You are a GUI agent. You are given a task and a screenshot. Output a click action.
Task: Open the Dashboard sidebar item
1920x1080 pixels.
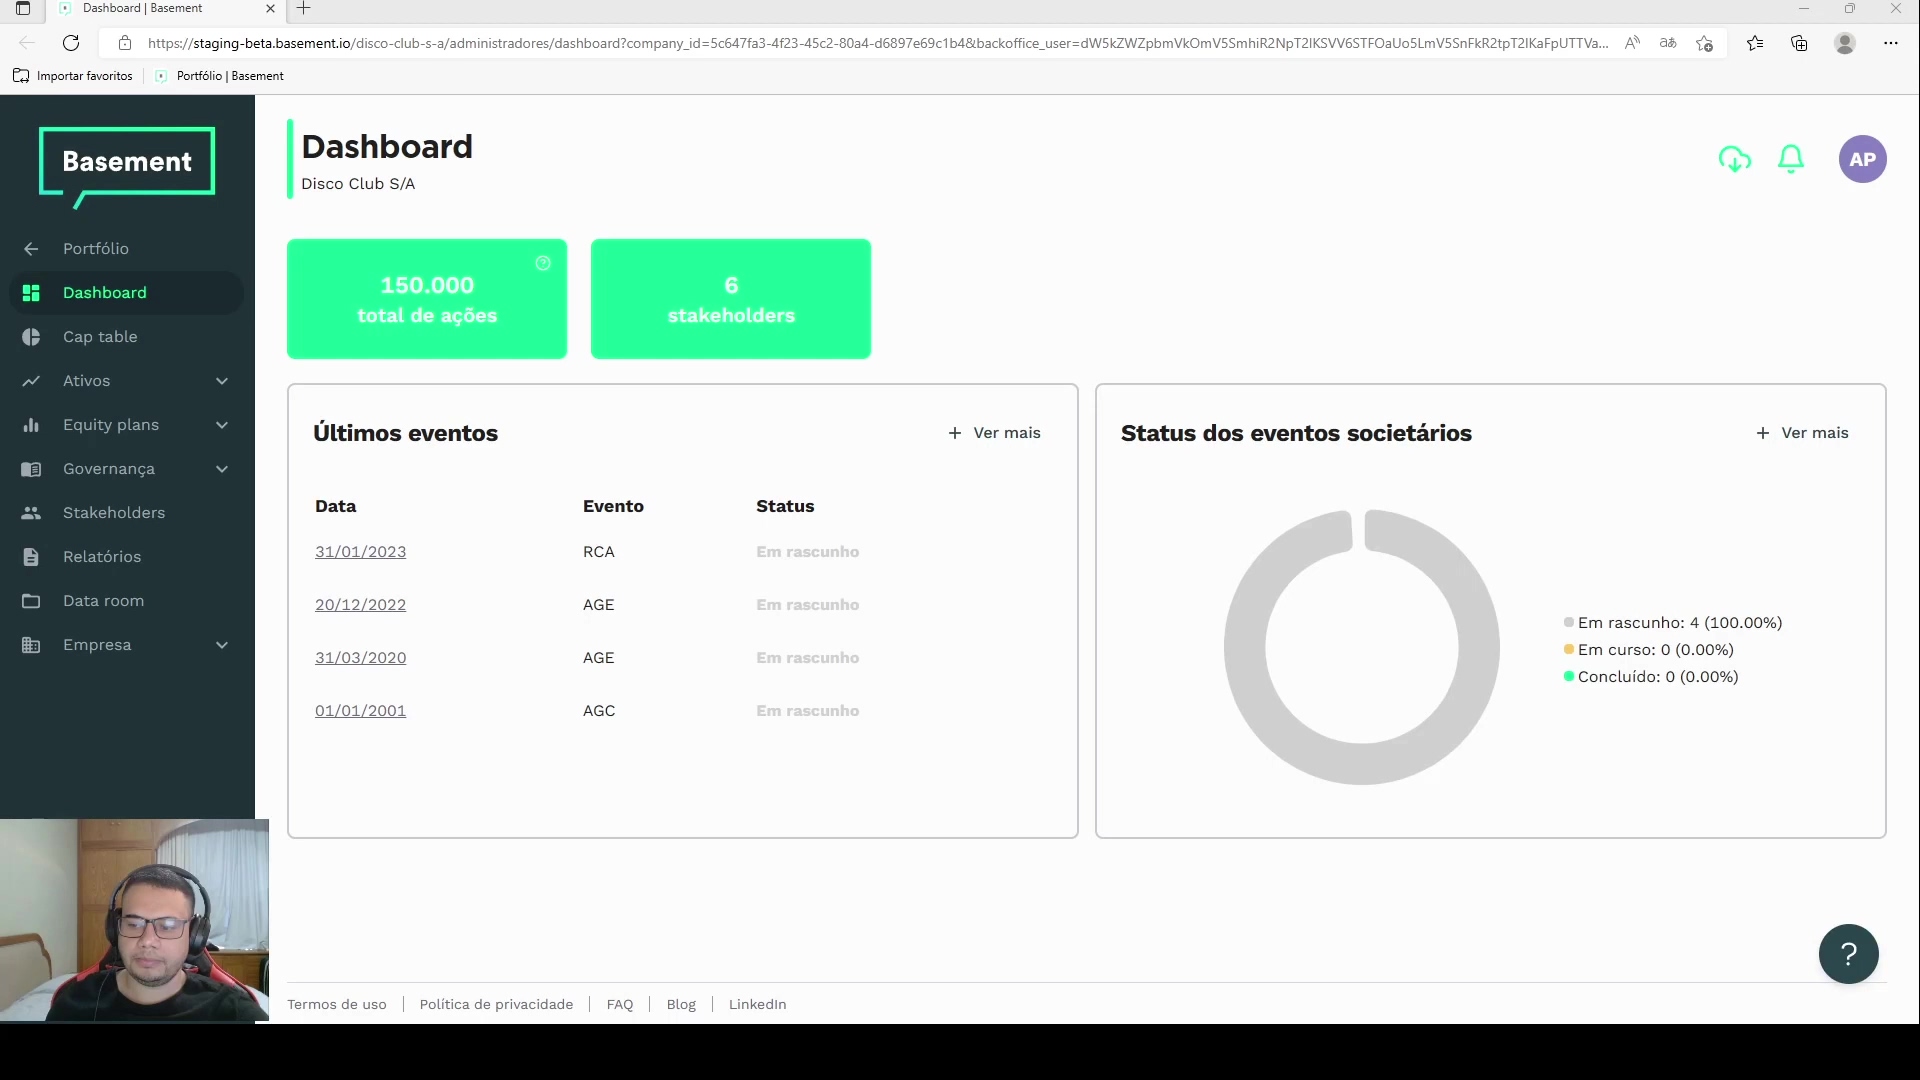click(x=103, y=292)
